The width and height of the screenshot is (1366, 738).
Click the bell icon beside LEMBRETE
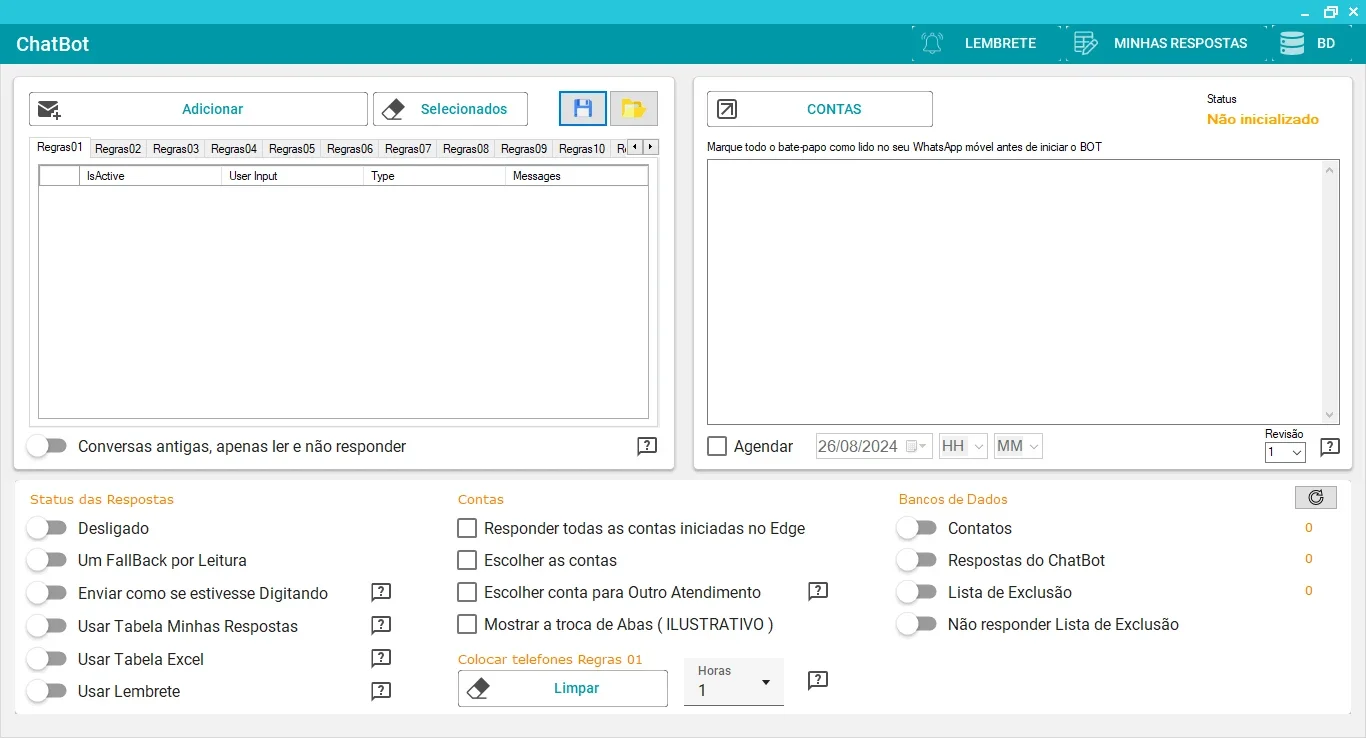(x=932, y=43)
